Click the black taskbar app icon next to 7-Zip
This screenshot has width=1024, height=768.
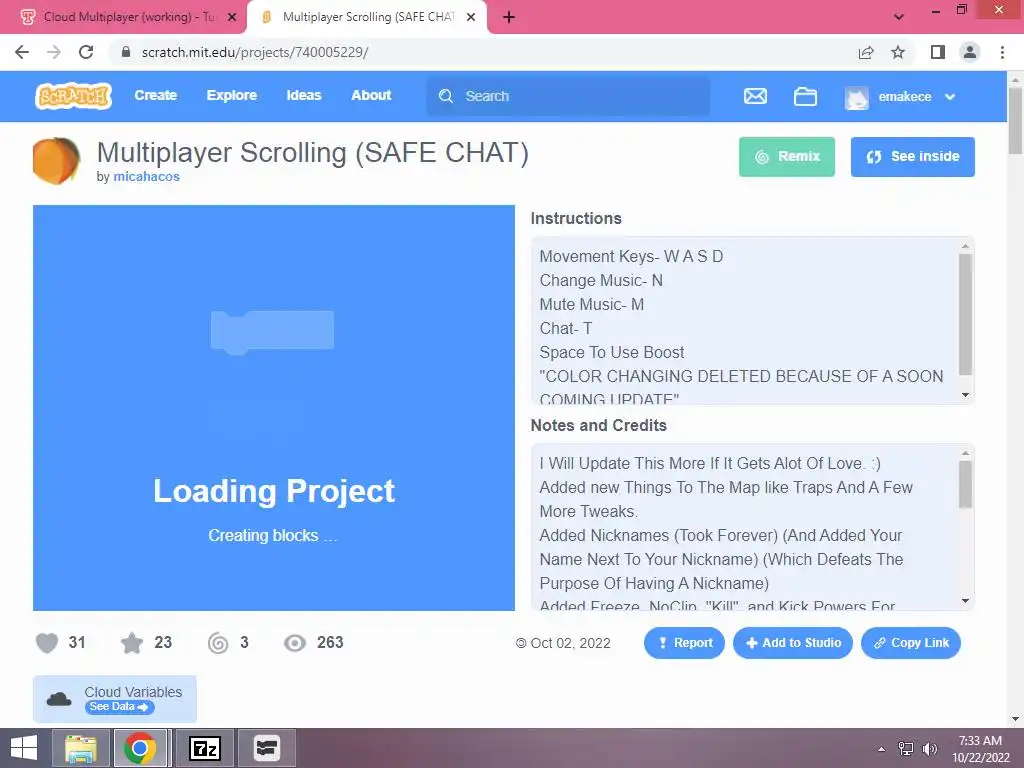[266, 748]
